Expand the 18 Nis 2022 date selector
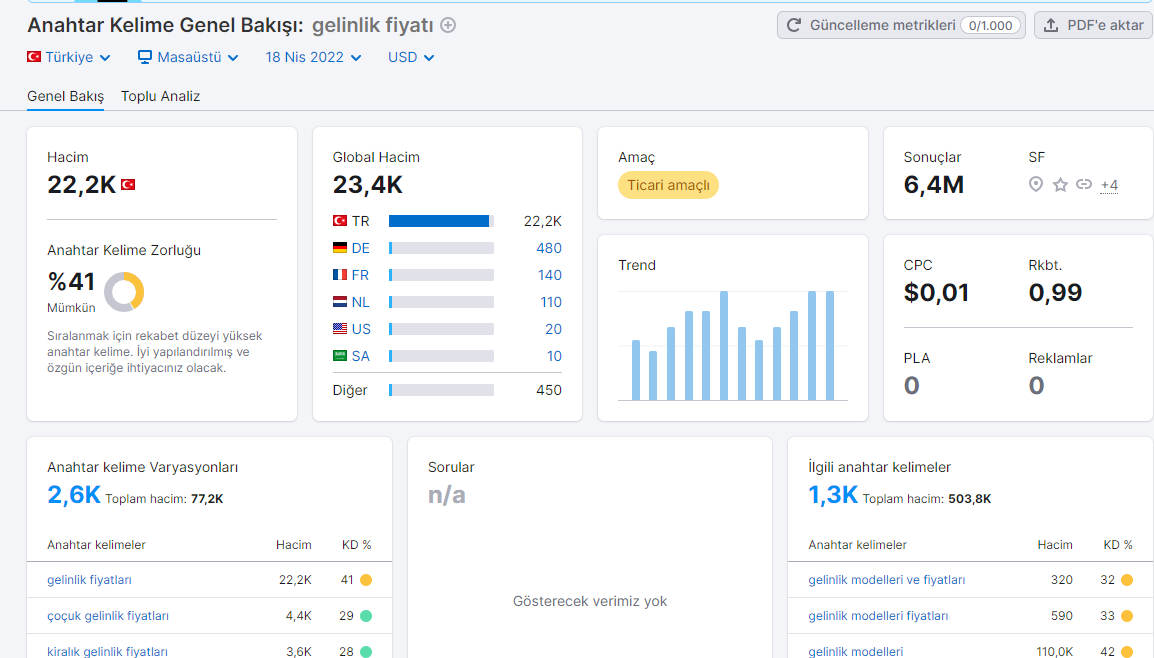The width and height of the screenshot is (1154, 658). point(314,57)
